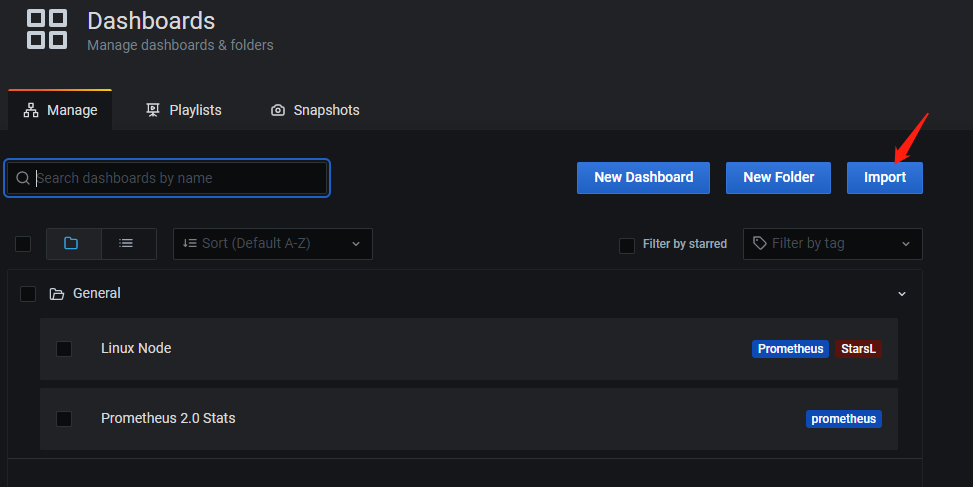Select the Prometheus 2.0 Stats checkbox
The width and height of the screenshot is (973, 487).
click(64, 419)
